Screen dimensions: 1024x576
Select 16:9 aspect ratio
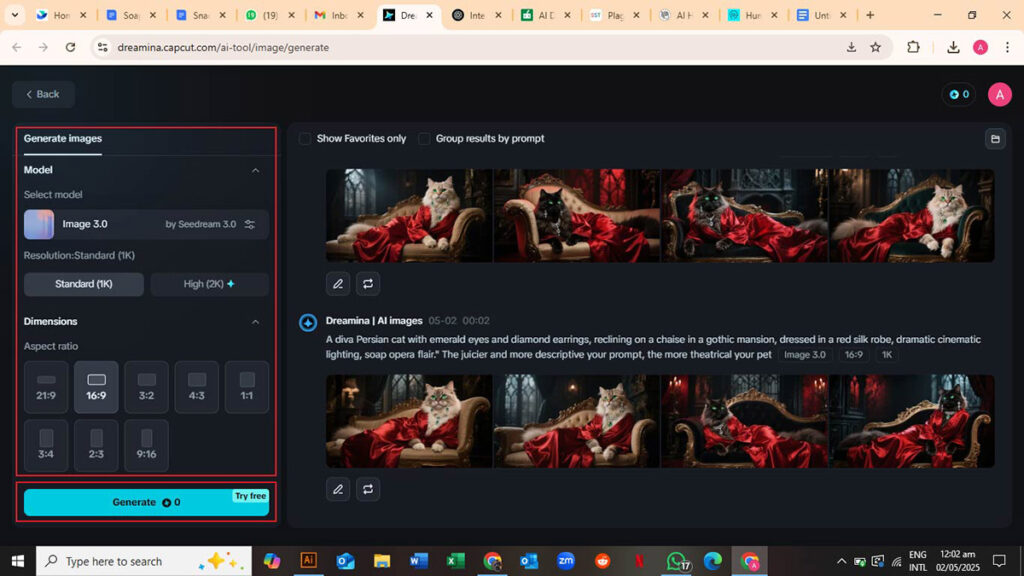(96, 387)
